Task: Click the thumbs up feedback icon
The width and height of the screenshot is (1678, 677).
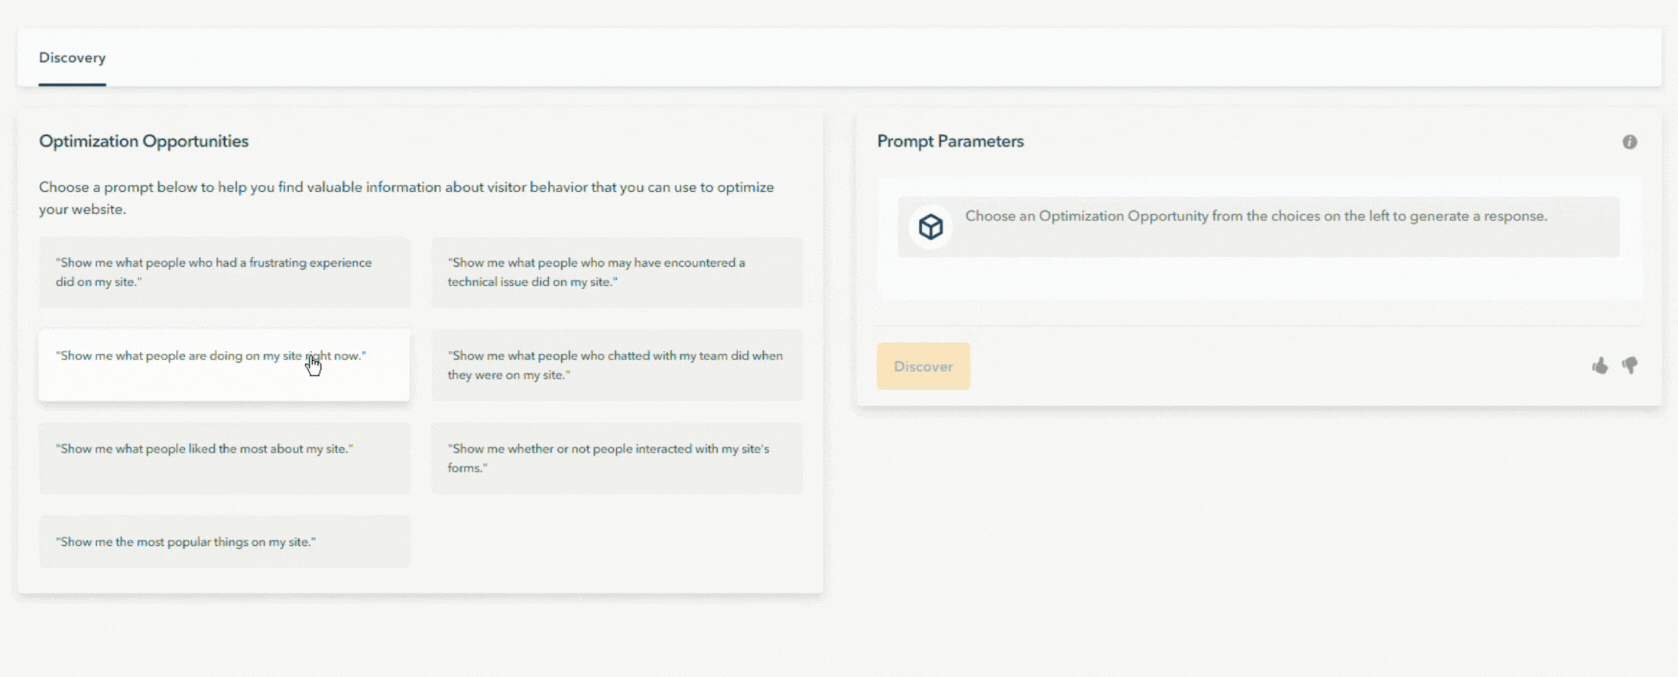Action: tap(1600, 366)
